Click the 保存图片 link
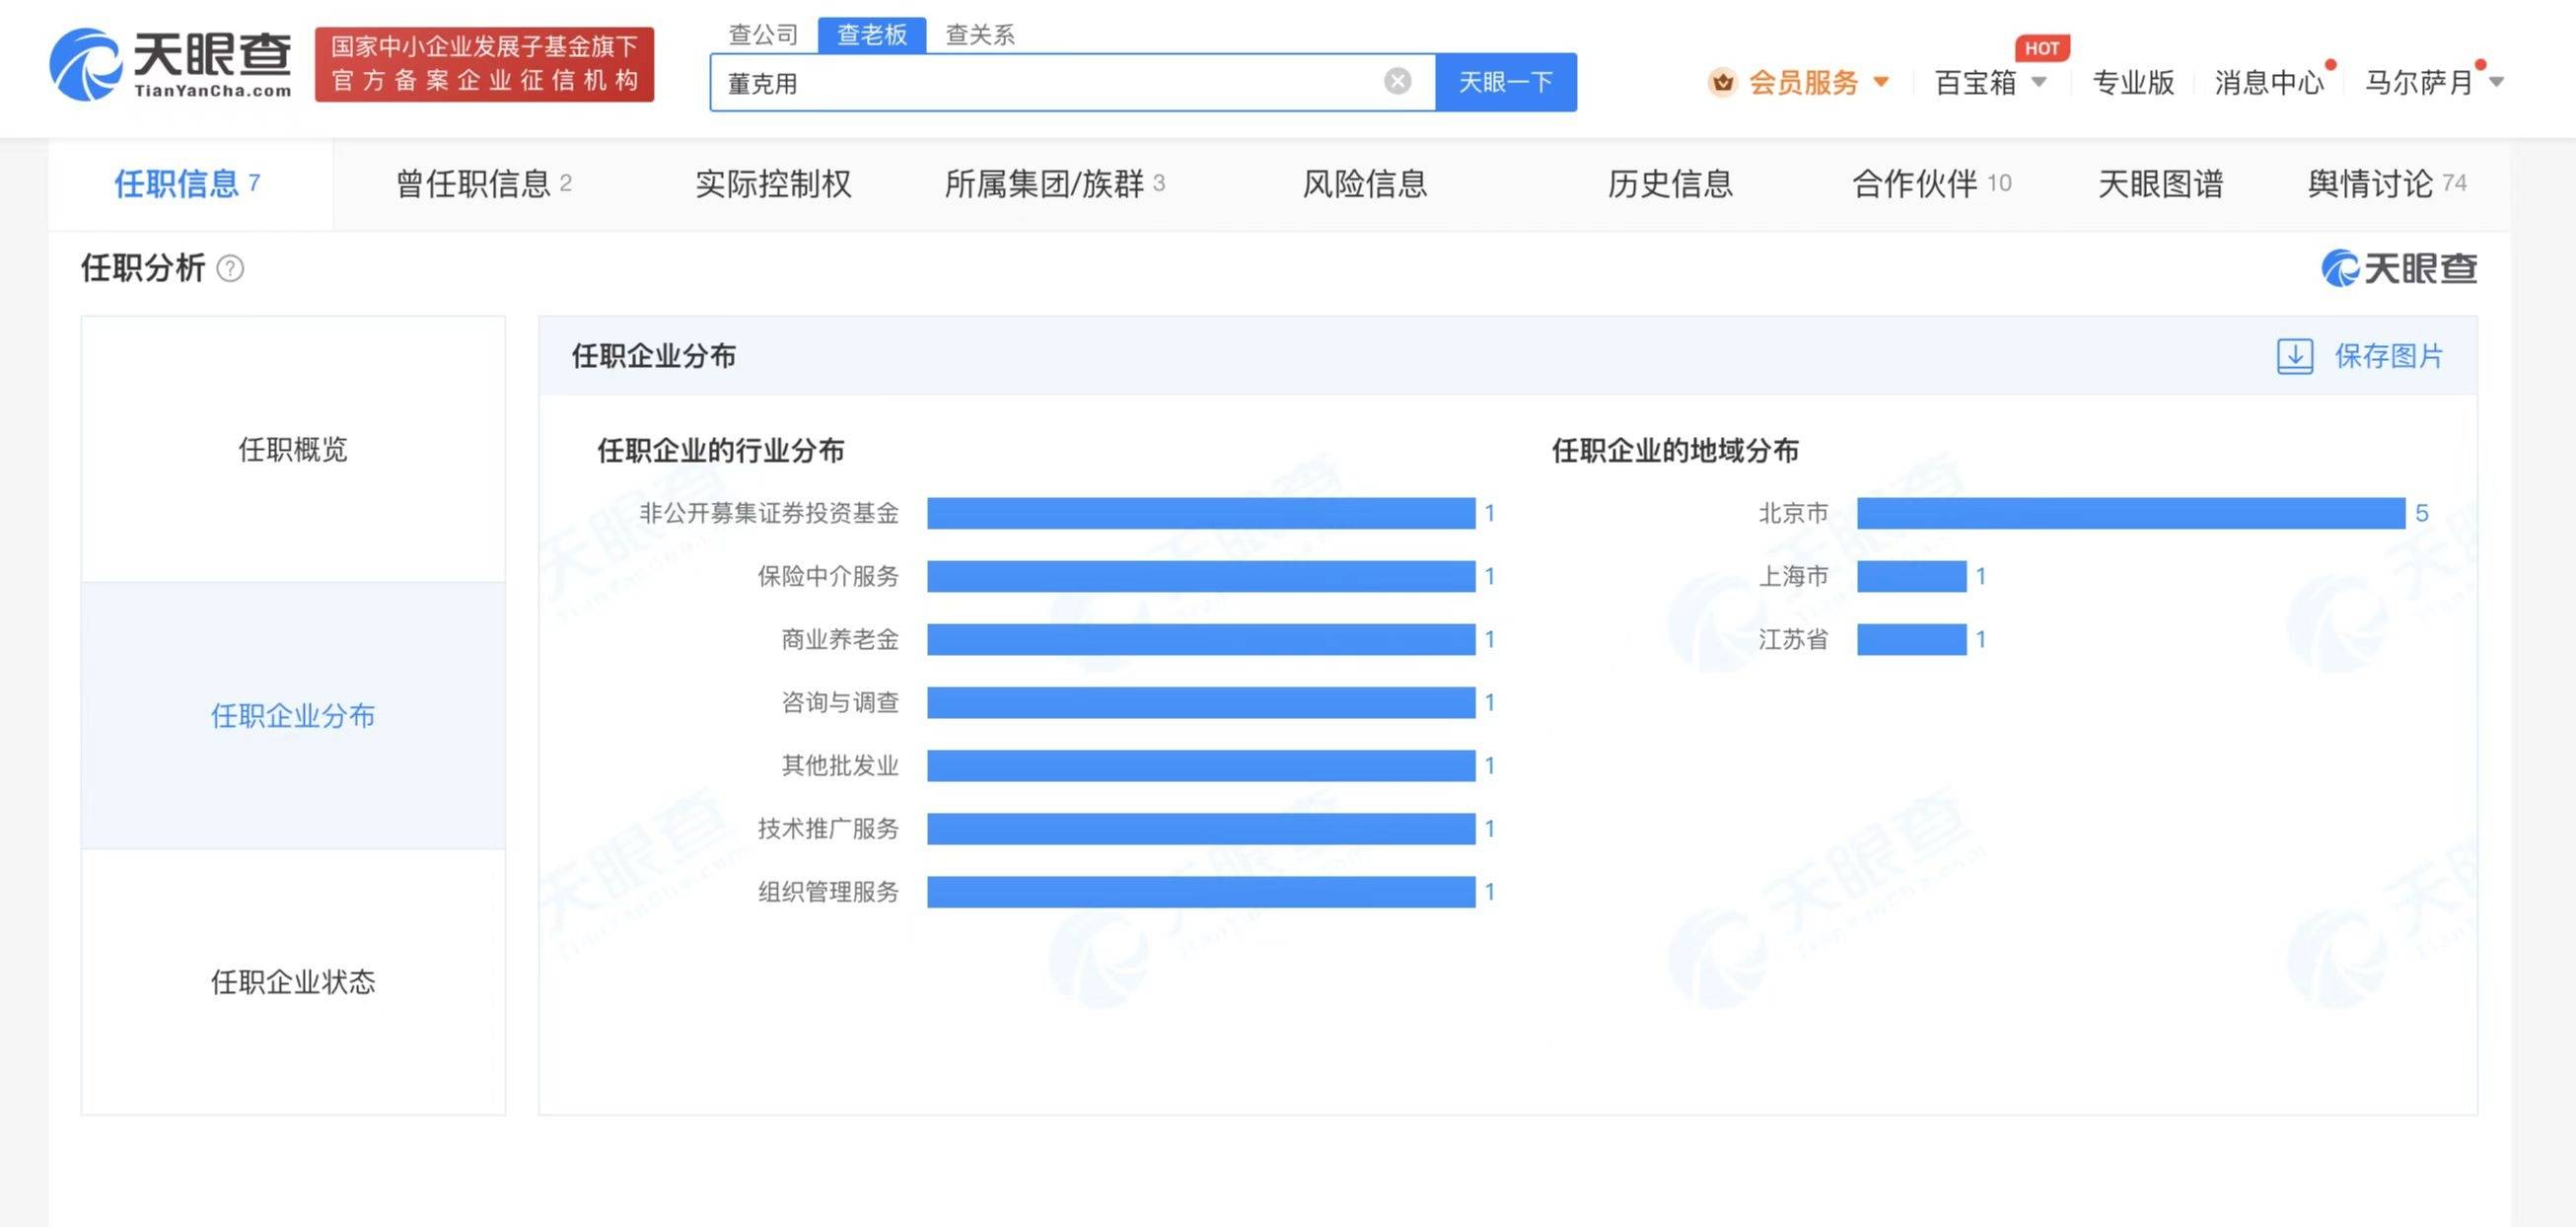2576x1227 pixels. pos(2388,356)
